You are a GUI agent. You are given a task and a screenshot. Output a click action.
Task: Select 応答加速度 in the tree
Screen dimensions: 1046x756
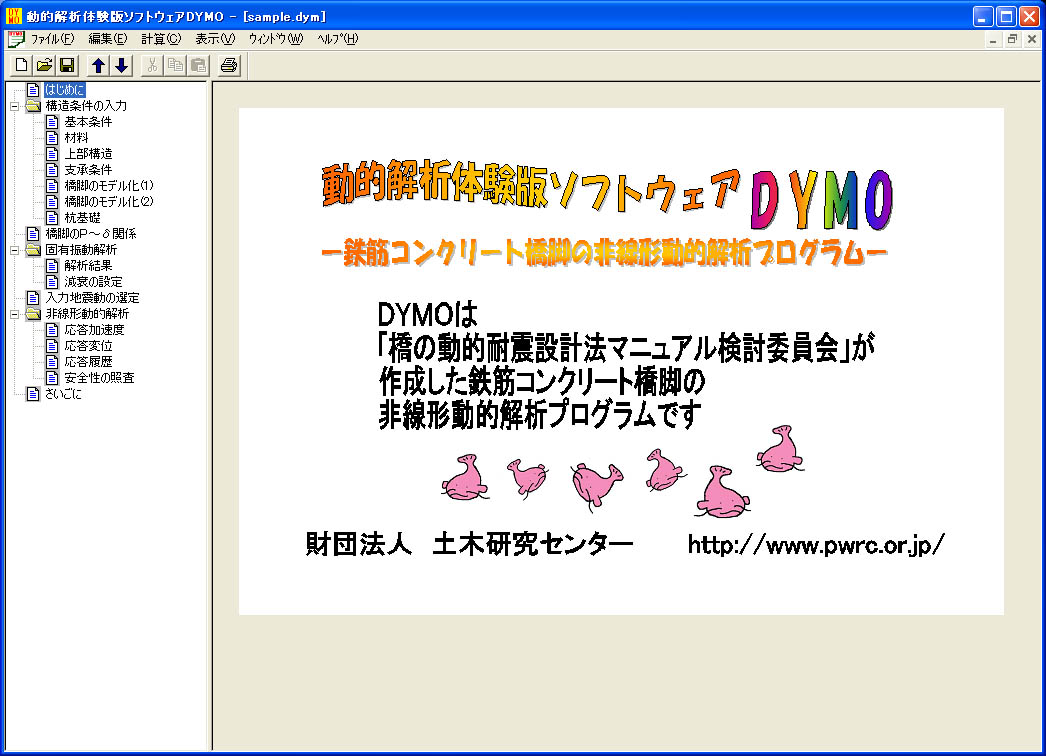click(x=94, y=330)
